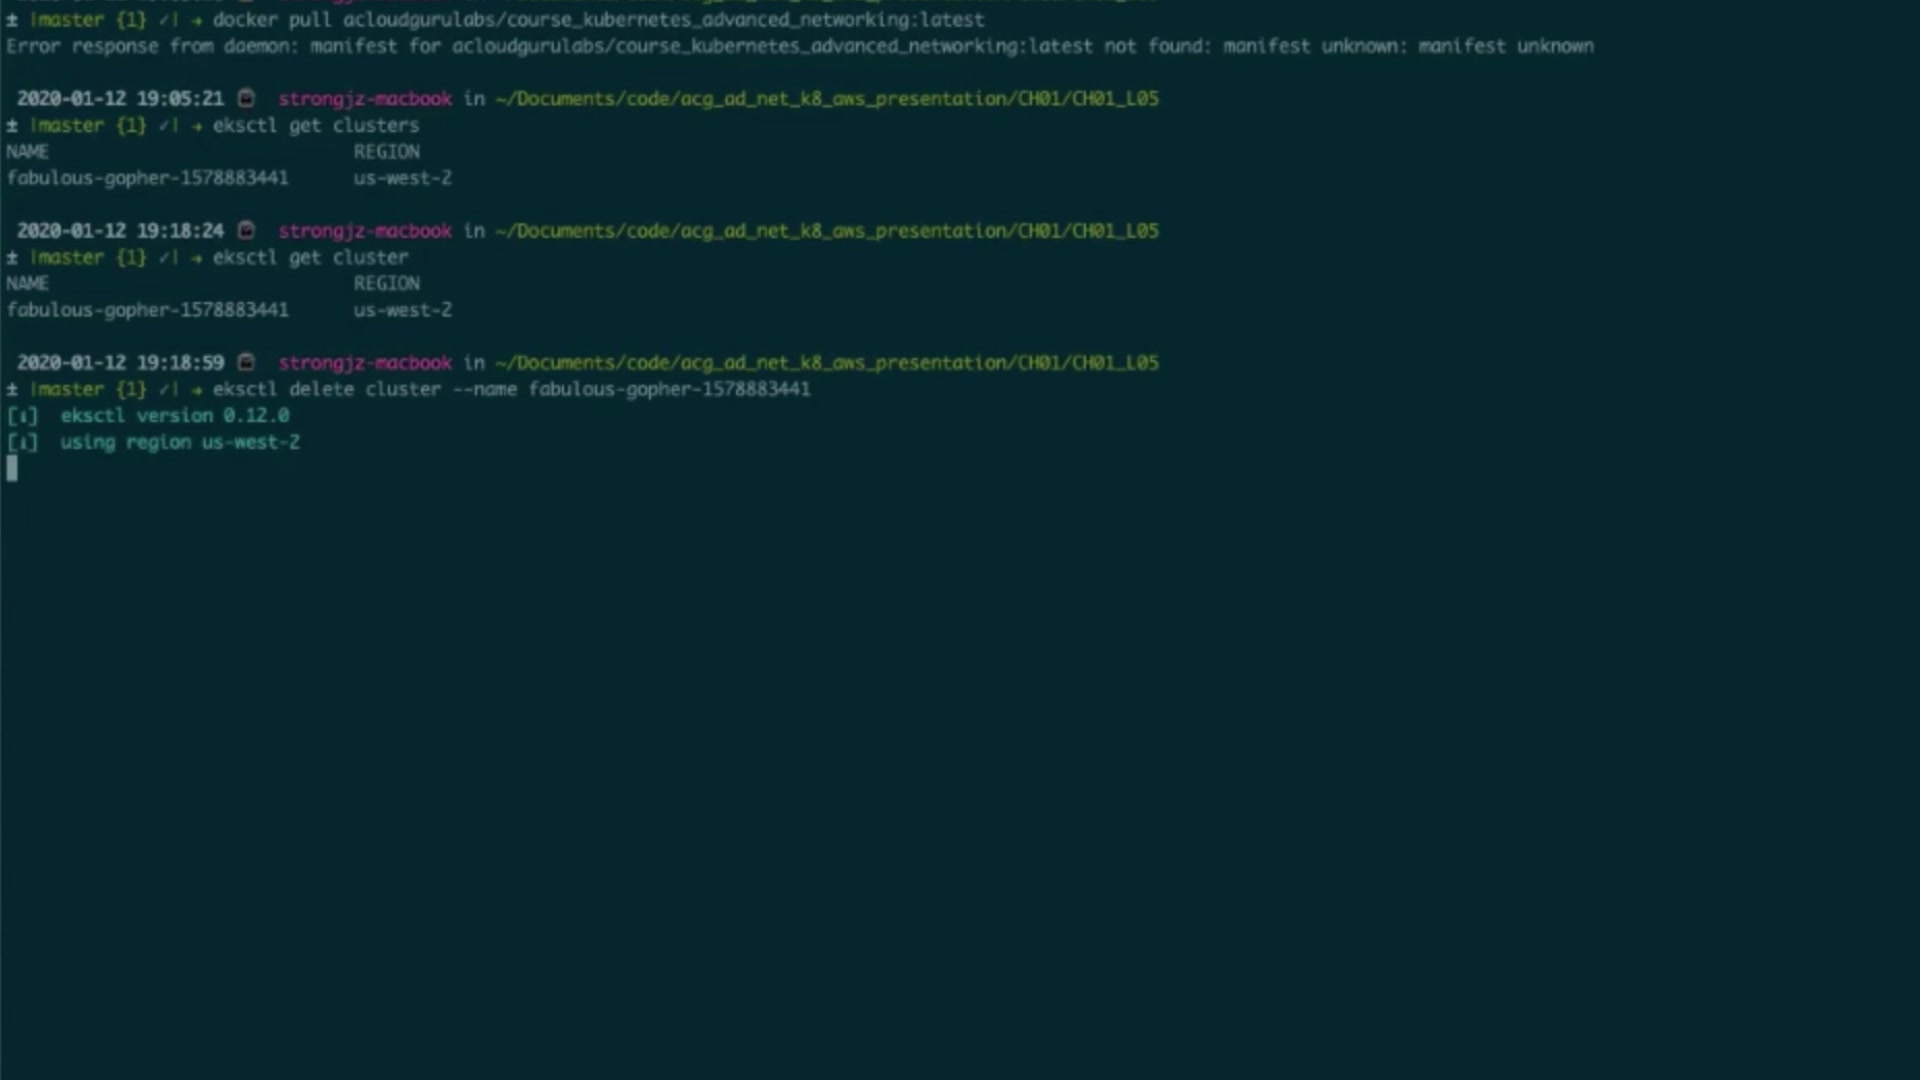Click the "NAME" header under "eksctl get cluster"

[27, 284]
